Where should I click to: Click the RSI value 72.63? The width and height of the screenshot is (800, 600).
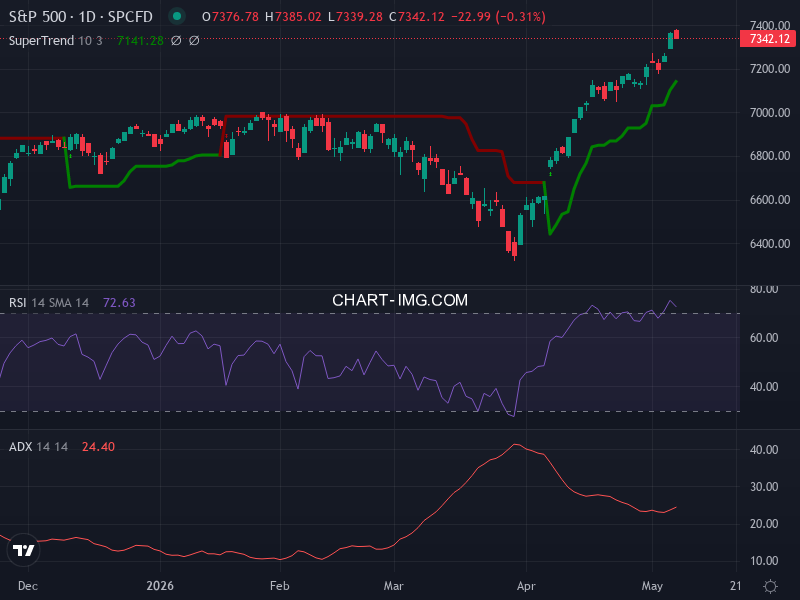tap(119, 303)
